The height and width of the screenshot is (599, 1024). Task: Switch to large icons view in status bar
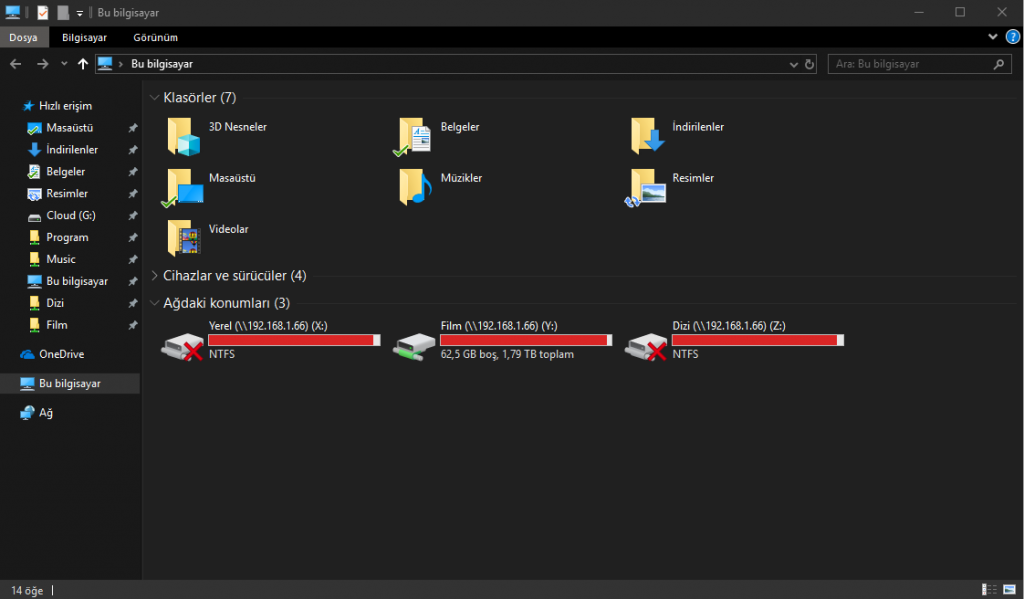pos(1008,589)
